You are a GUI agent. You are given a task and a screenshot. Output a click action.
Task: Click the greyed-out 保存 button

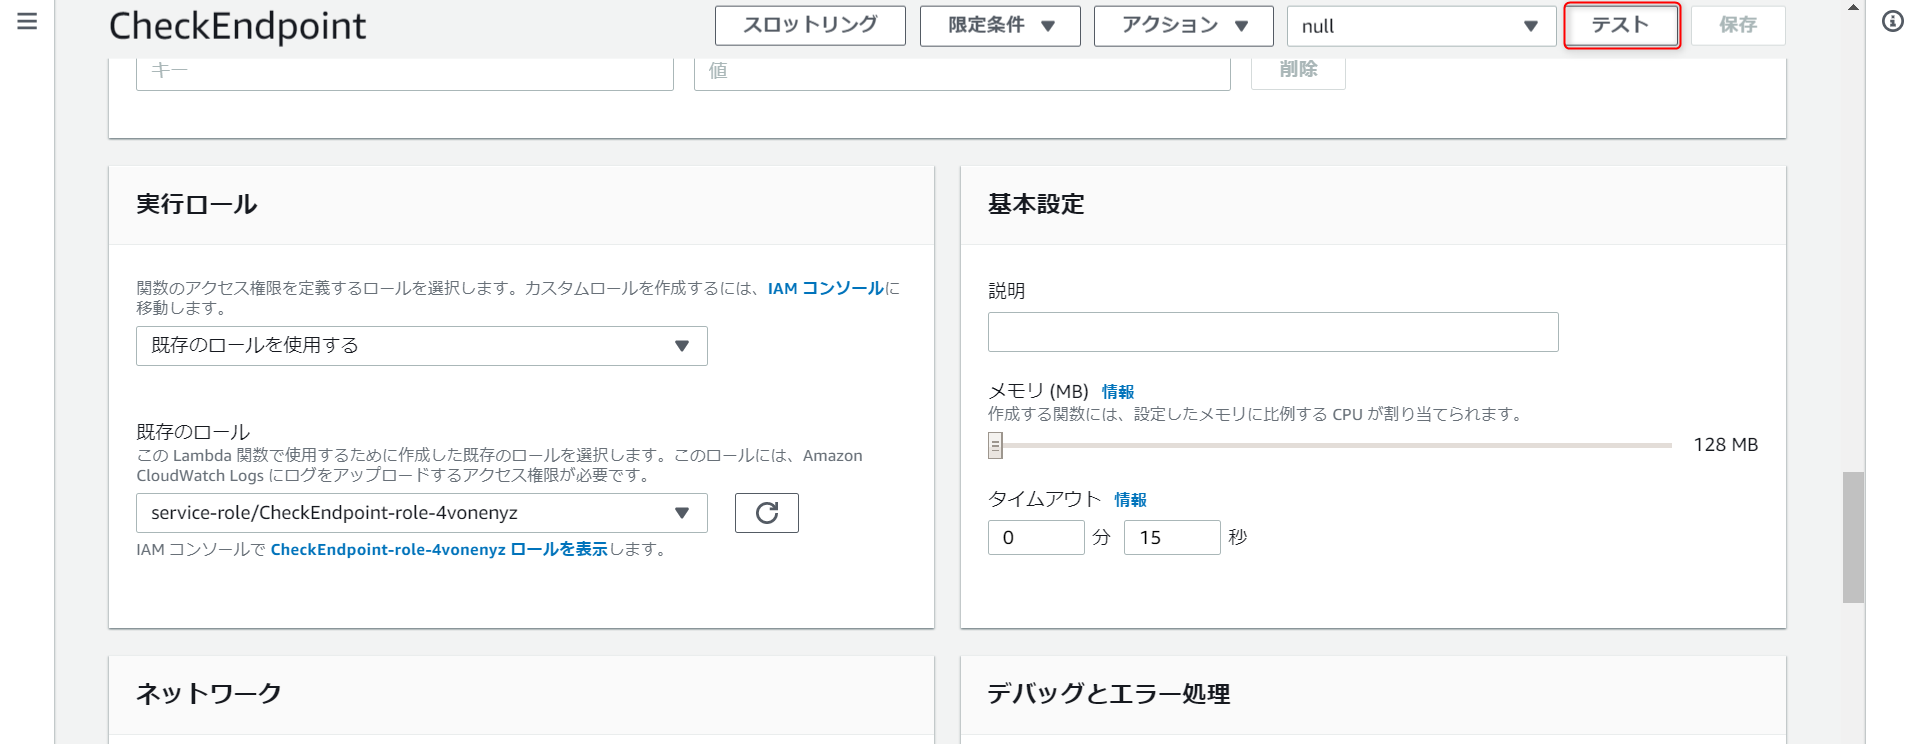(x=1738, y=25)
